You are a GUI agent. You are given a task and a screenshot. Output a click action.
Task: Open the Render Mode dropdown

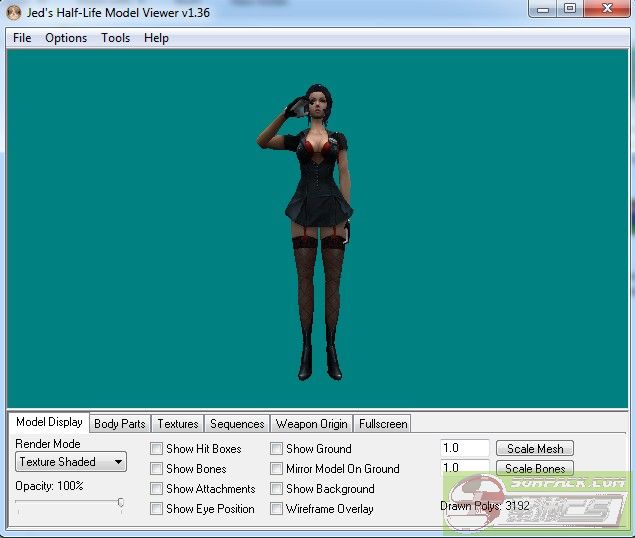[x=71, y=462]
